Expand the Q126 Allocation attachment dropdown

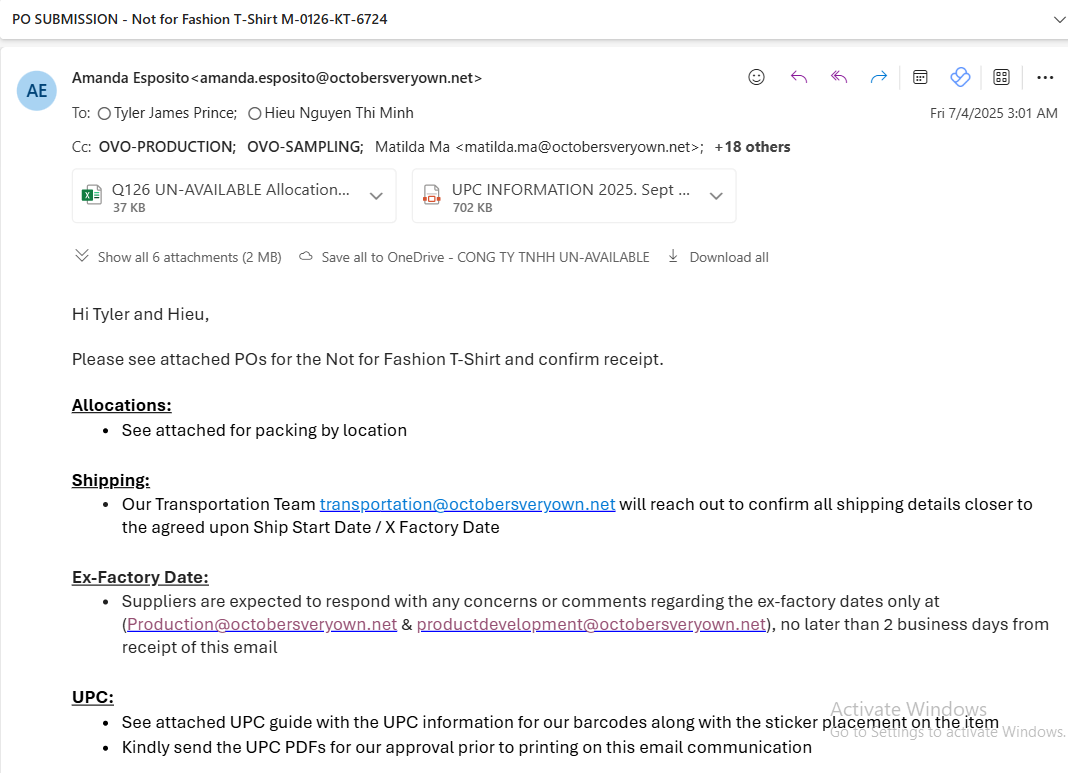pyautogui.click(x=376, y=196)
